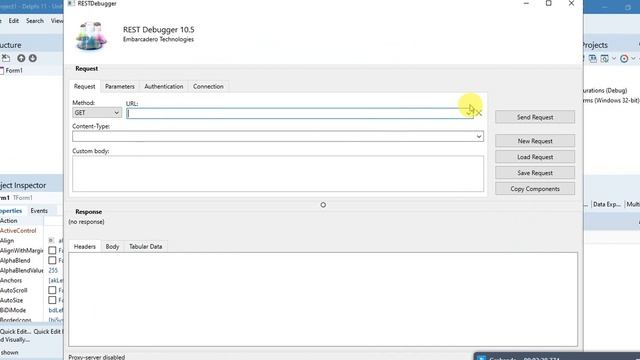Image resolution: width=640 pixels, height=360 pixels.
Task: Select the AlphaBlendValue 255 value
Action: click(x=53, y=270)
